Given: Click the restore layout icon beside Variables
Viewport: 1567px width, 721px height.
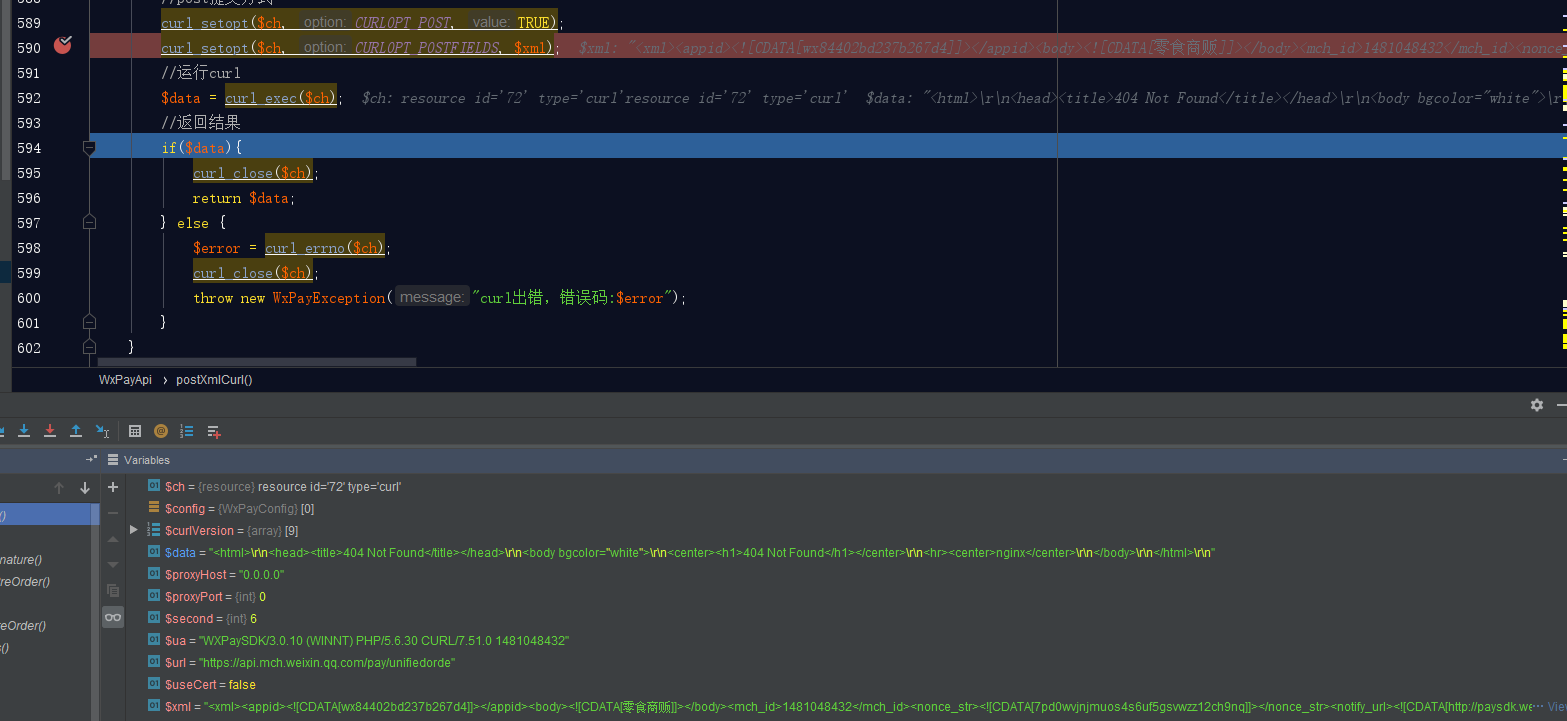Looking at the screenshot, I should [91, 459].
